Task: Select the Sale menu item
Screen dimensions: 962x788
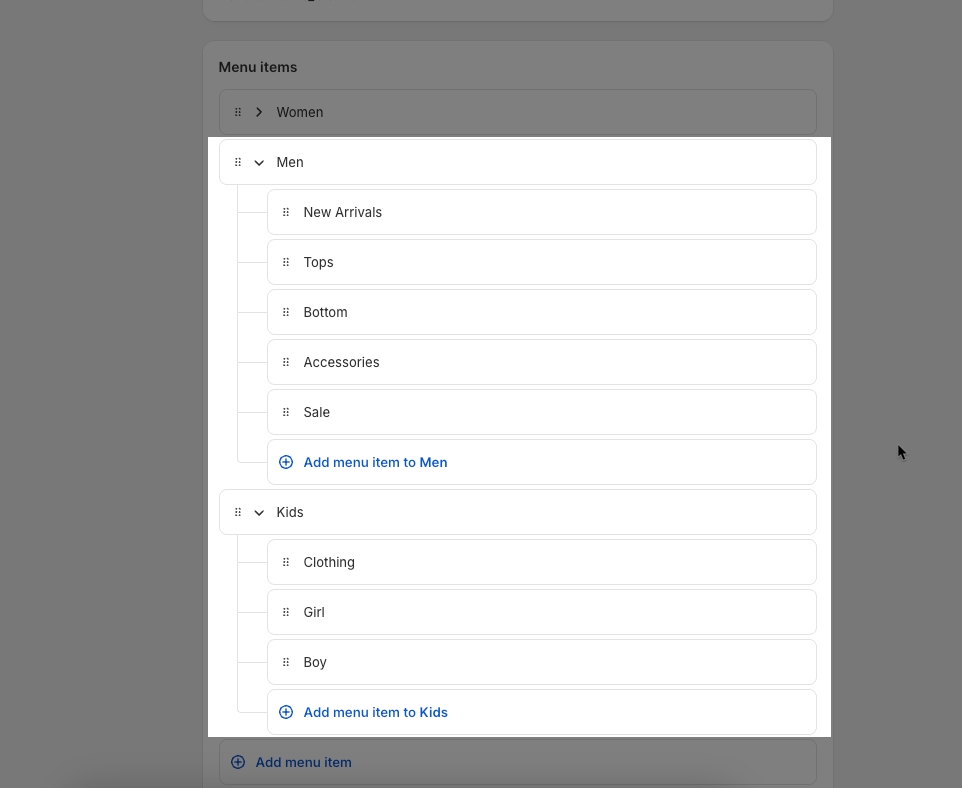Action: pos(542,412)
